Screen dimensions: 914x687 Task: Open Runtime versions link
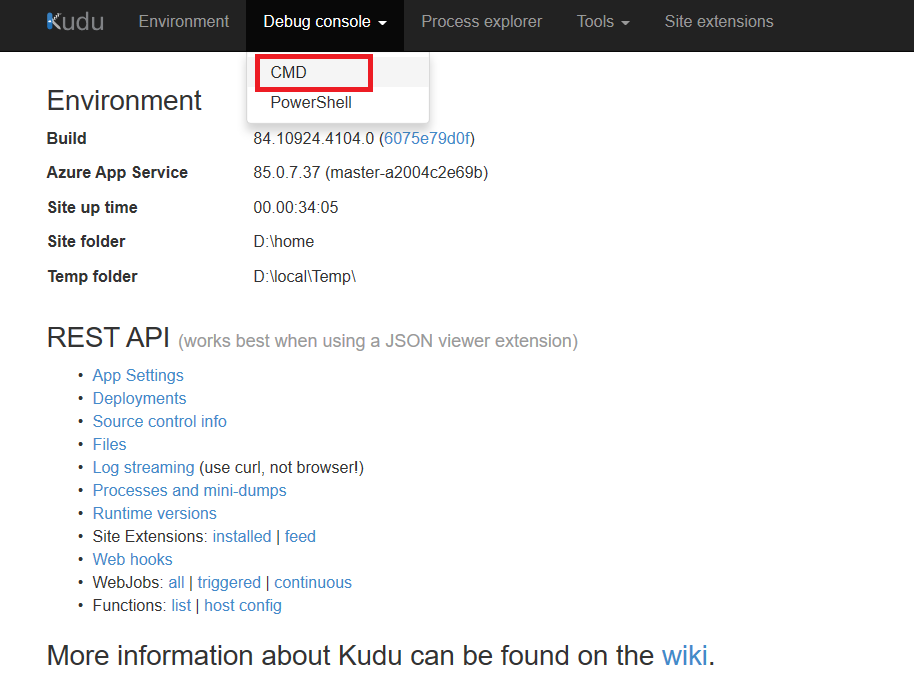pyautogui.click(x=154, y=513)
